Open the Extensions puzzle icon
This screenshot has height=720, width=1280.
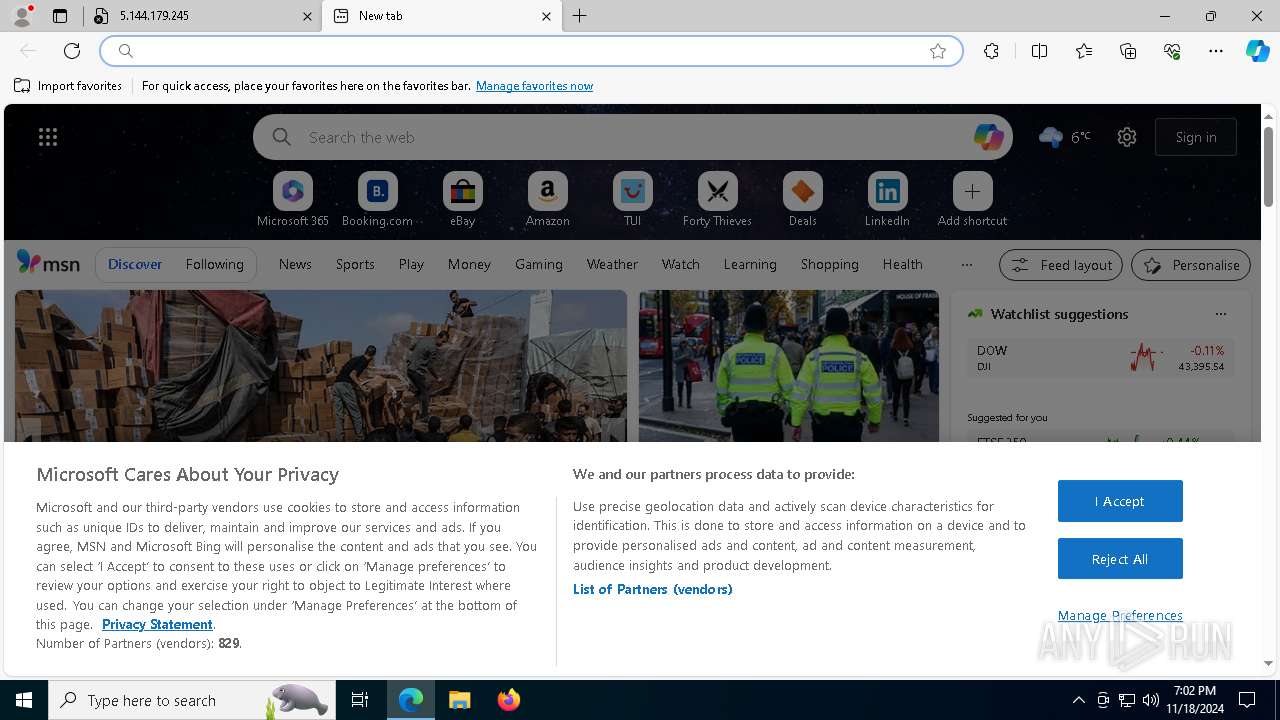click(x=991, y=51)
